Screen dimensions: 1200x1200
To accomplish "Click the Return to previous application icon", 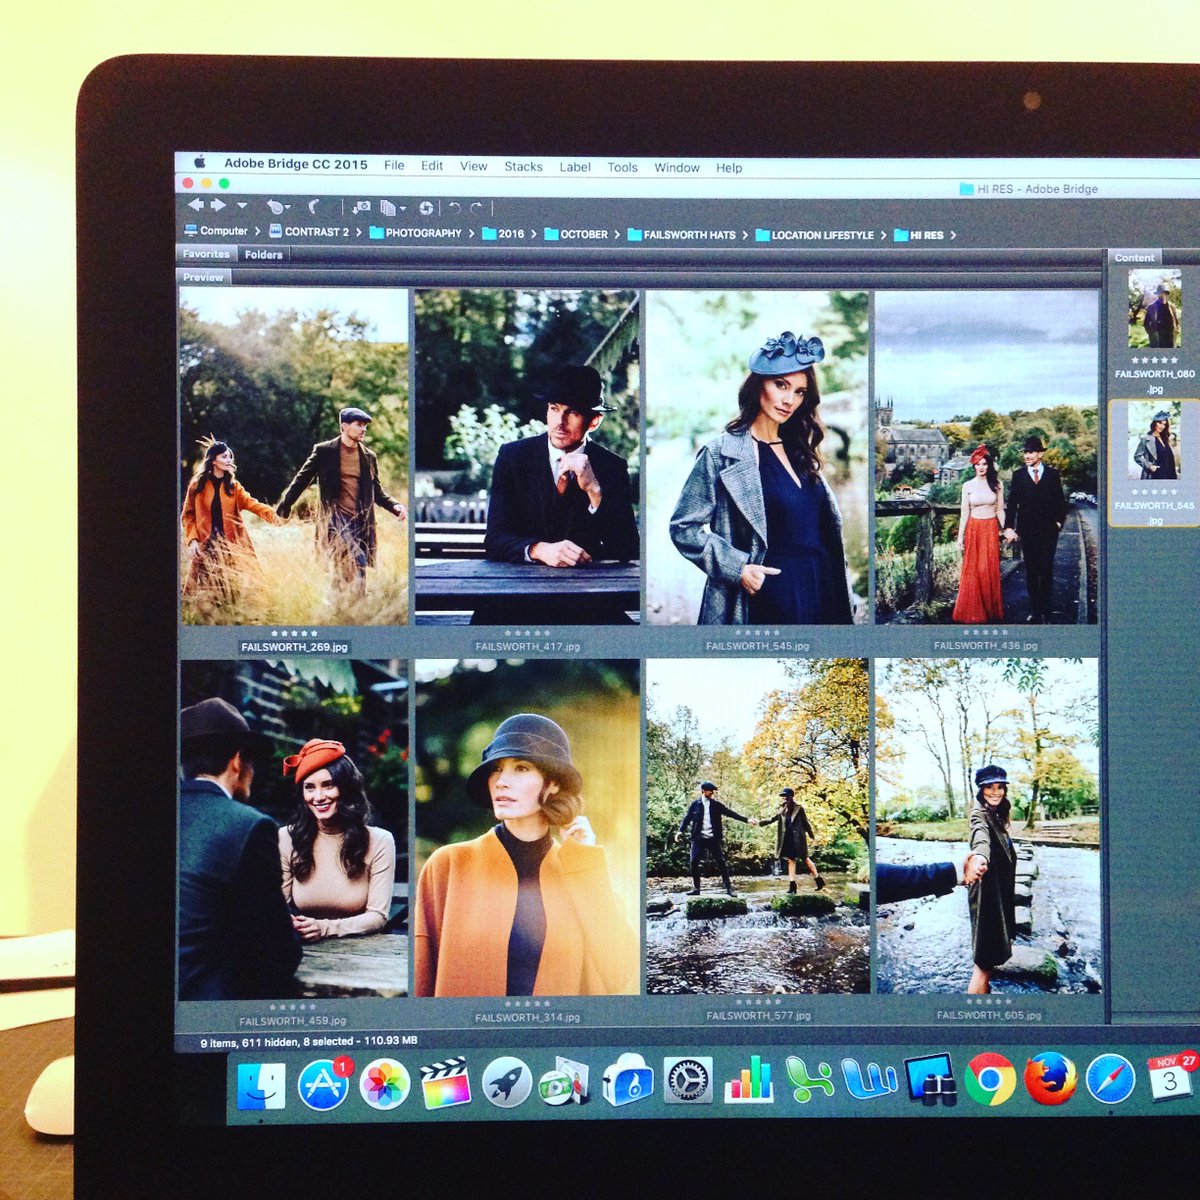I will [x=314, y=206].
